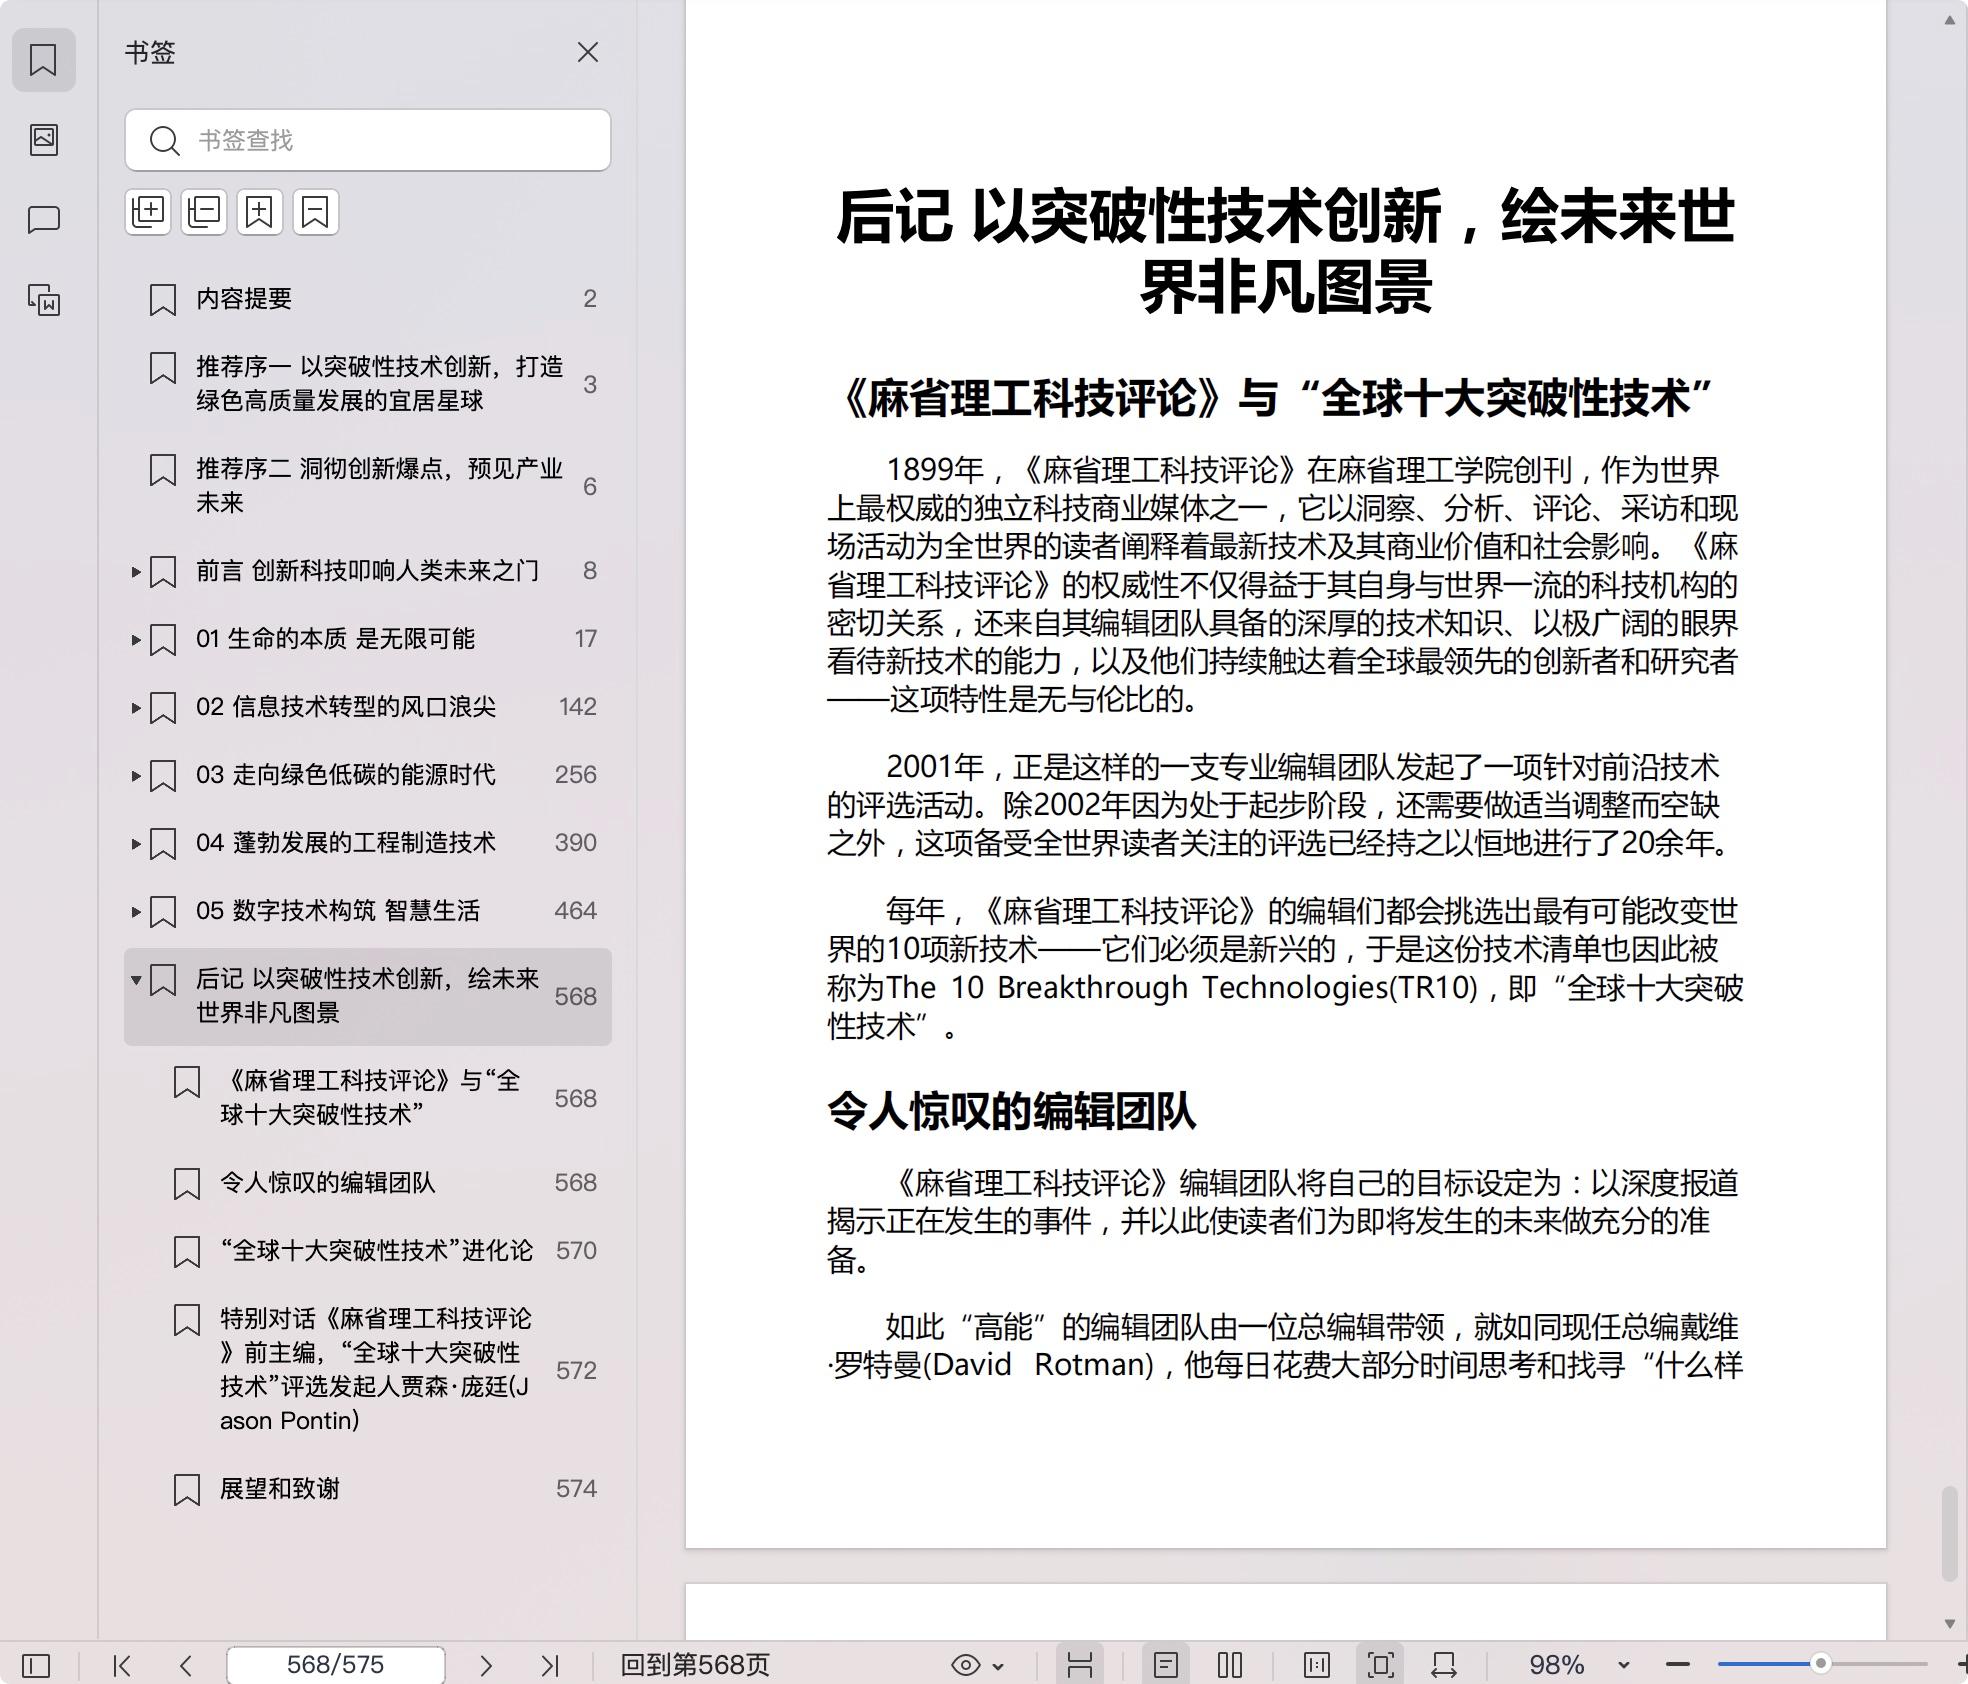Open the document conversion icon in sidebar

[43, 299]
